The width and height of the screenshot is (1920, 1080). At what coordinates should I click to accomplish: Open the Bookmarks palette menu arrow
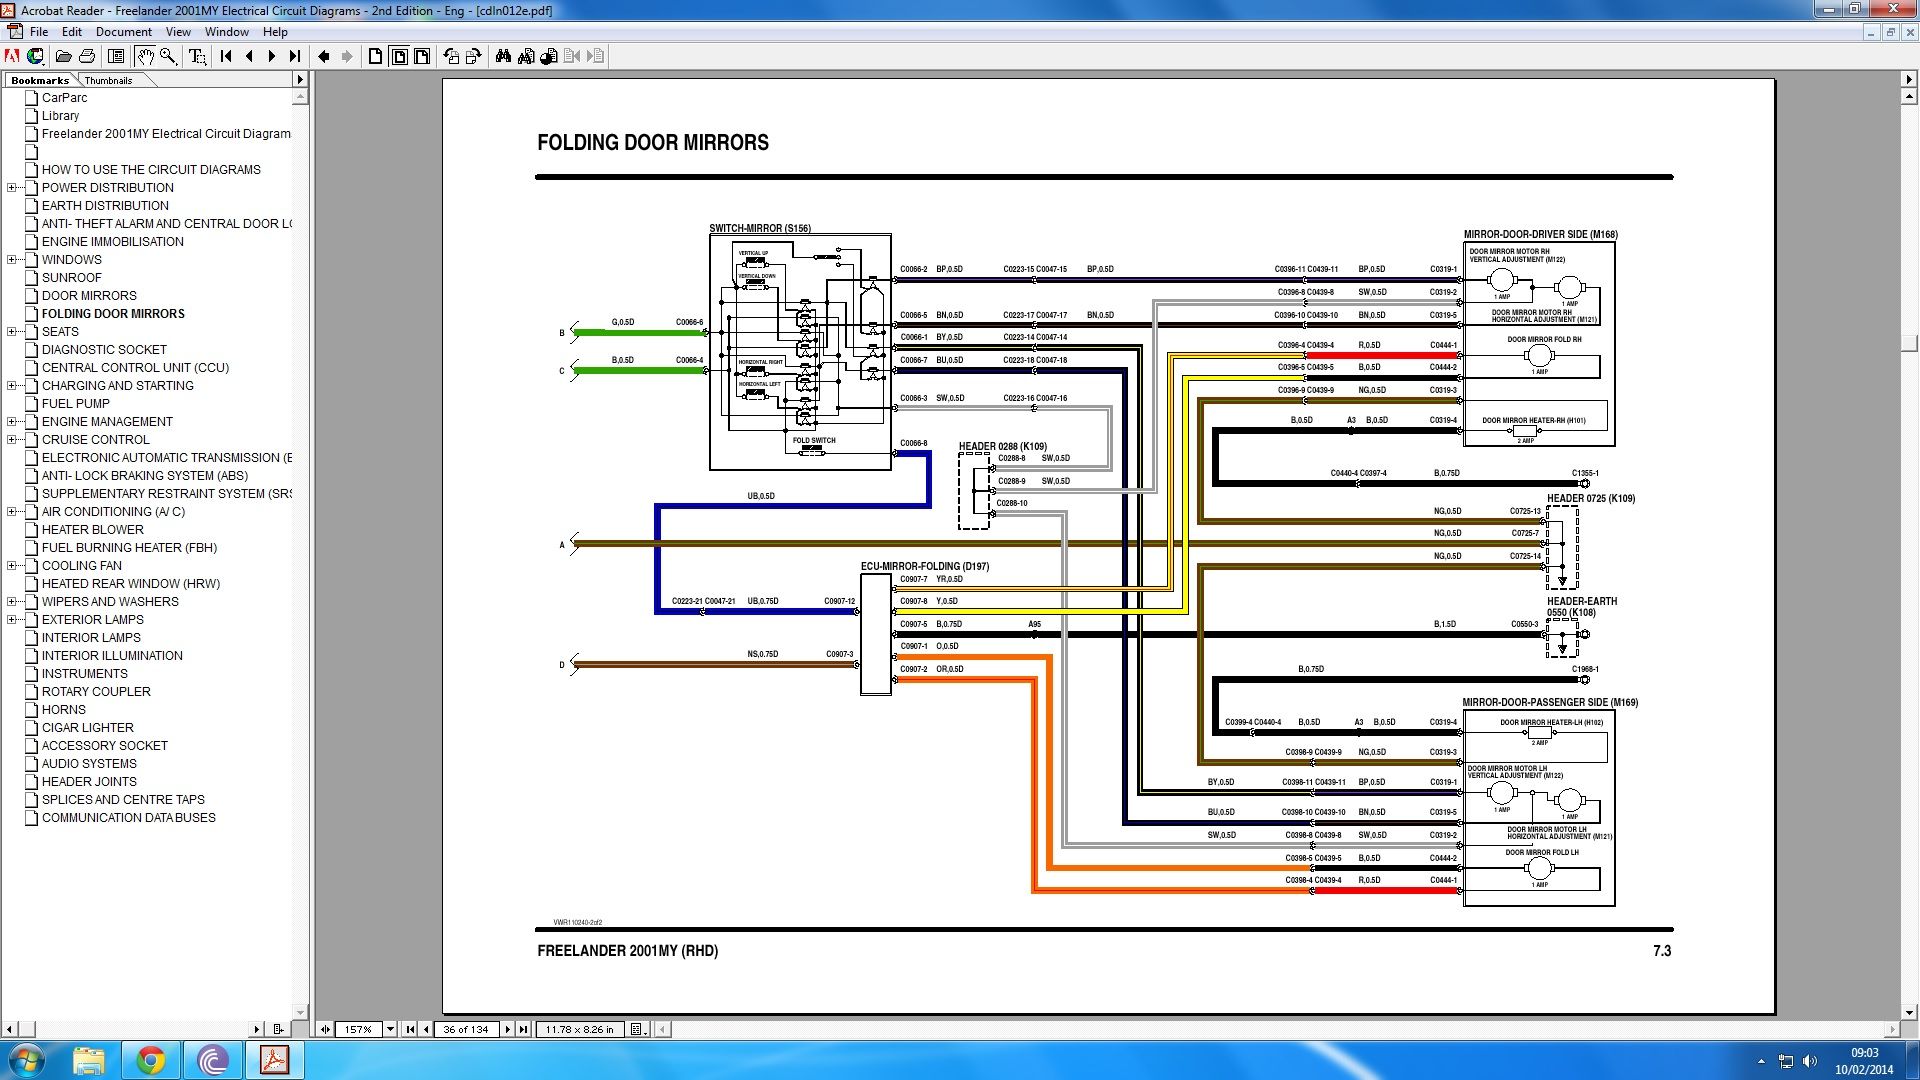pos(299,79)
